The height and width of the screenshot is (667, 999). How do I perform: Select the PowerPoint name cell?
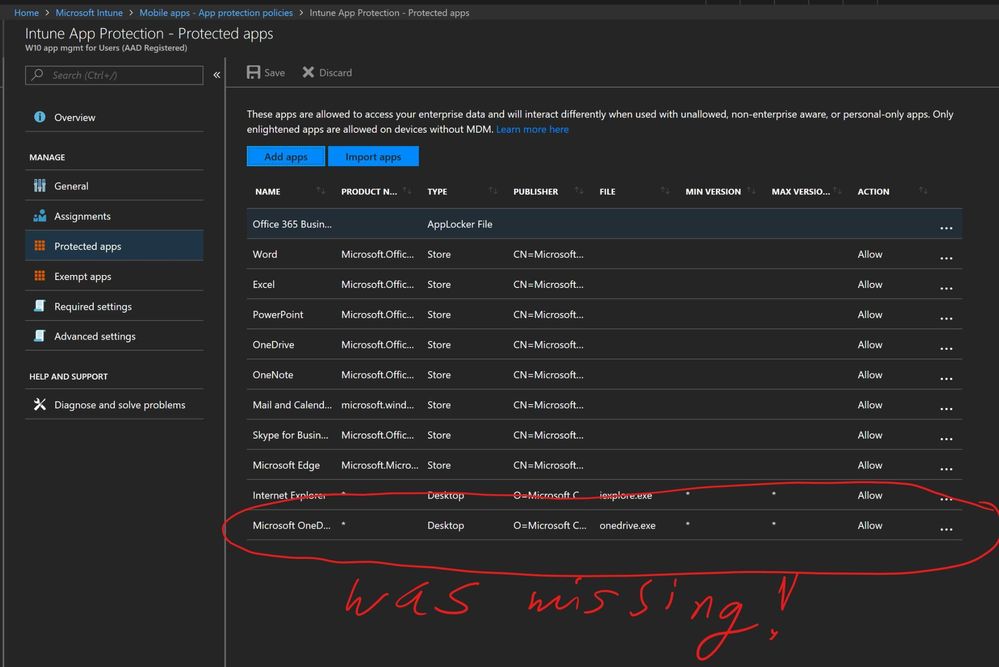click(x=278, y=314)
